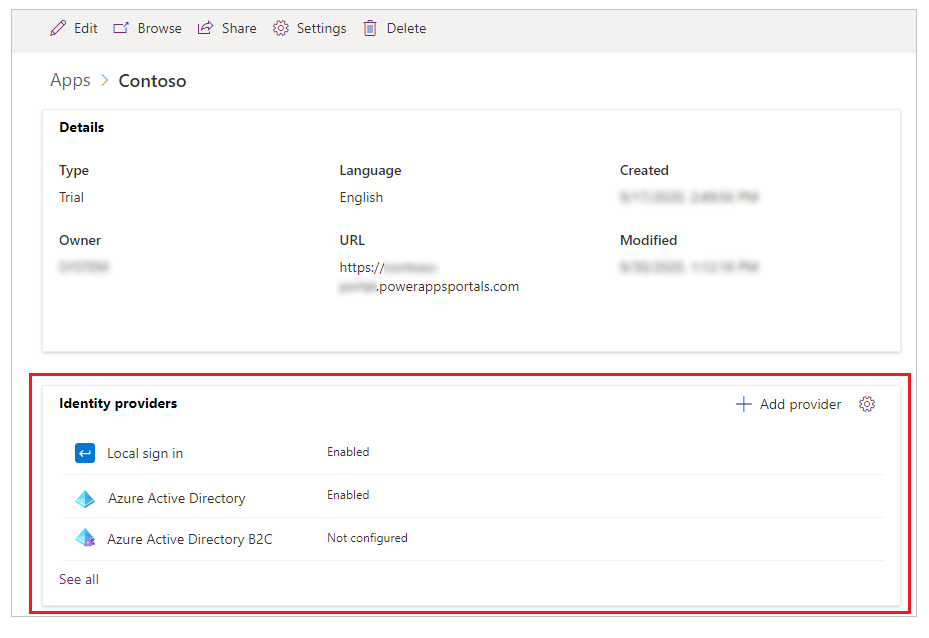The height and width of the screenshot is (638, 929).
Task: Click the Modified field label
Action: pos(648,241)
